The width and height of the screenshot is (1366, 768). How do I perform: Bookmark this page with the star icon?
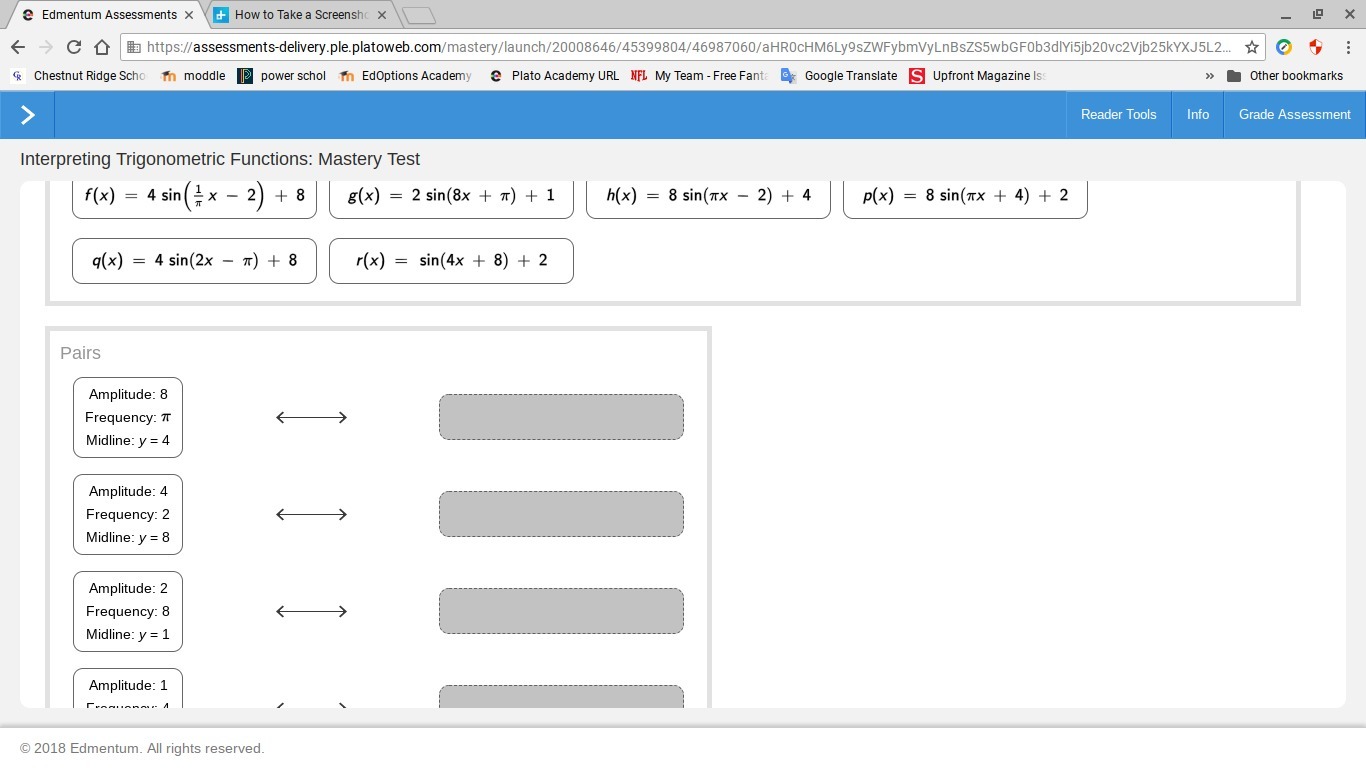(x=1251, y=47)
